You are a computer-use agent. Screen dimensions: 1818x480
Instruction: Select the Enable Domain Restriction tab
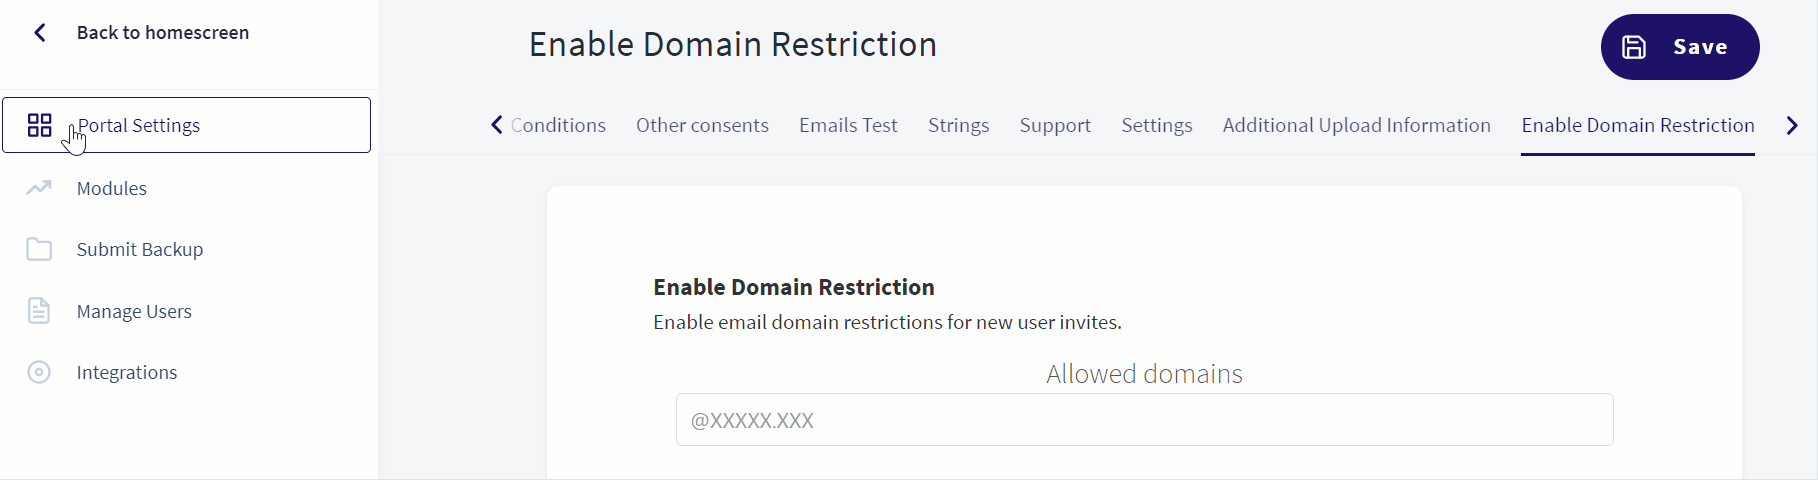1638,125
